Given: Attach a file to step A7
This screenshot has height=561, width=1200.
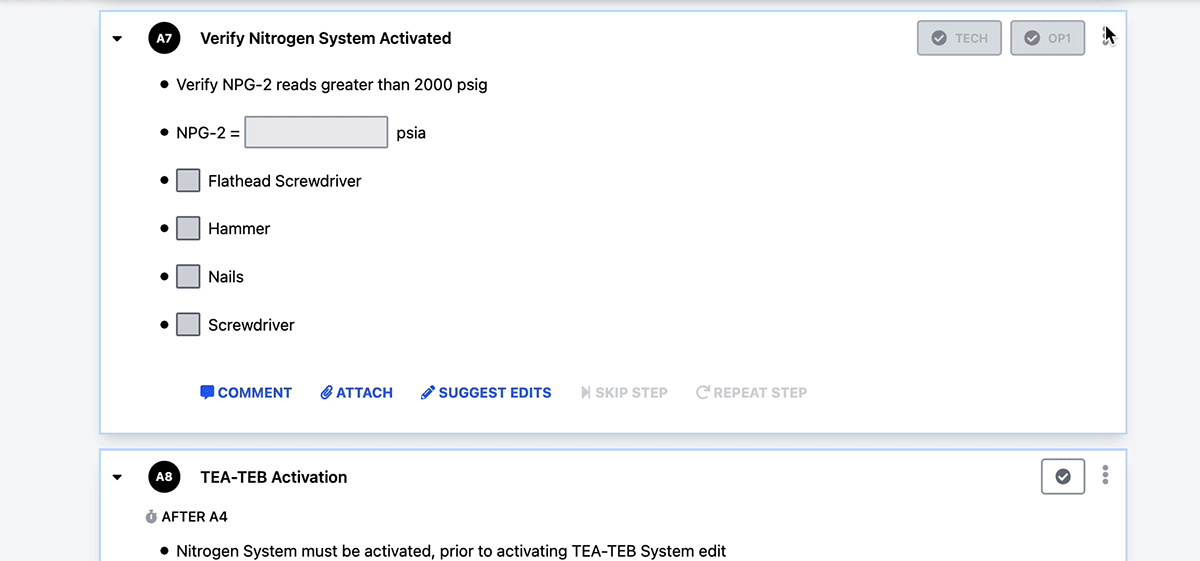Looking at the screenshot, I should [357, 393].
